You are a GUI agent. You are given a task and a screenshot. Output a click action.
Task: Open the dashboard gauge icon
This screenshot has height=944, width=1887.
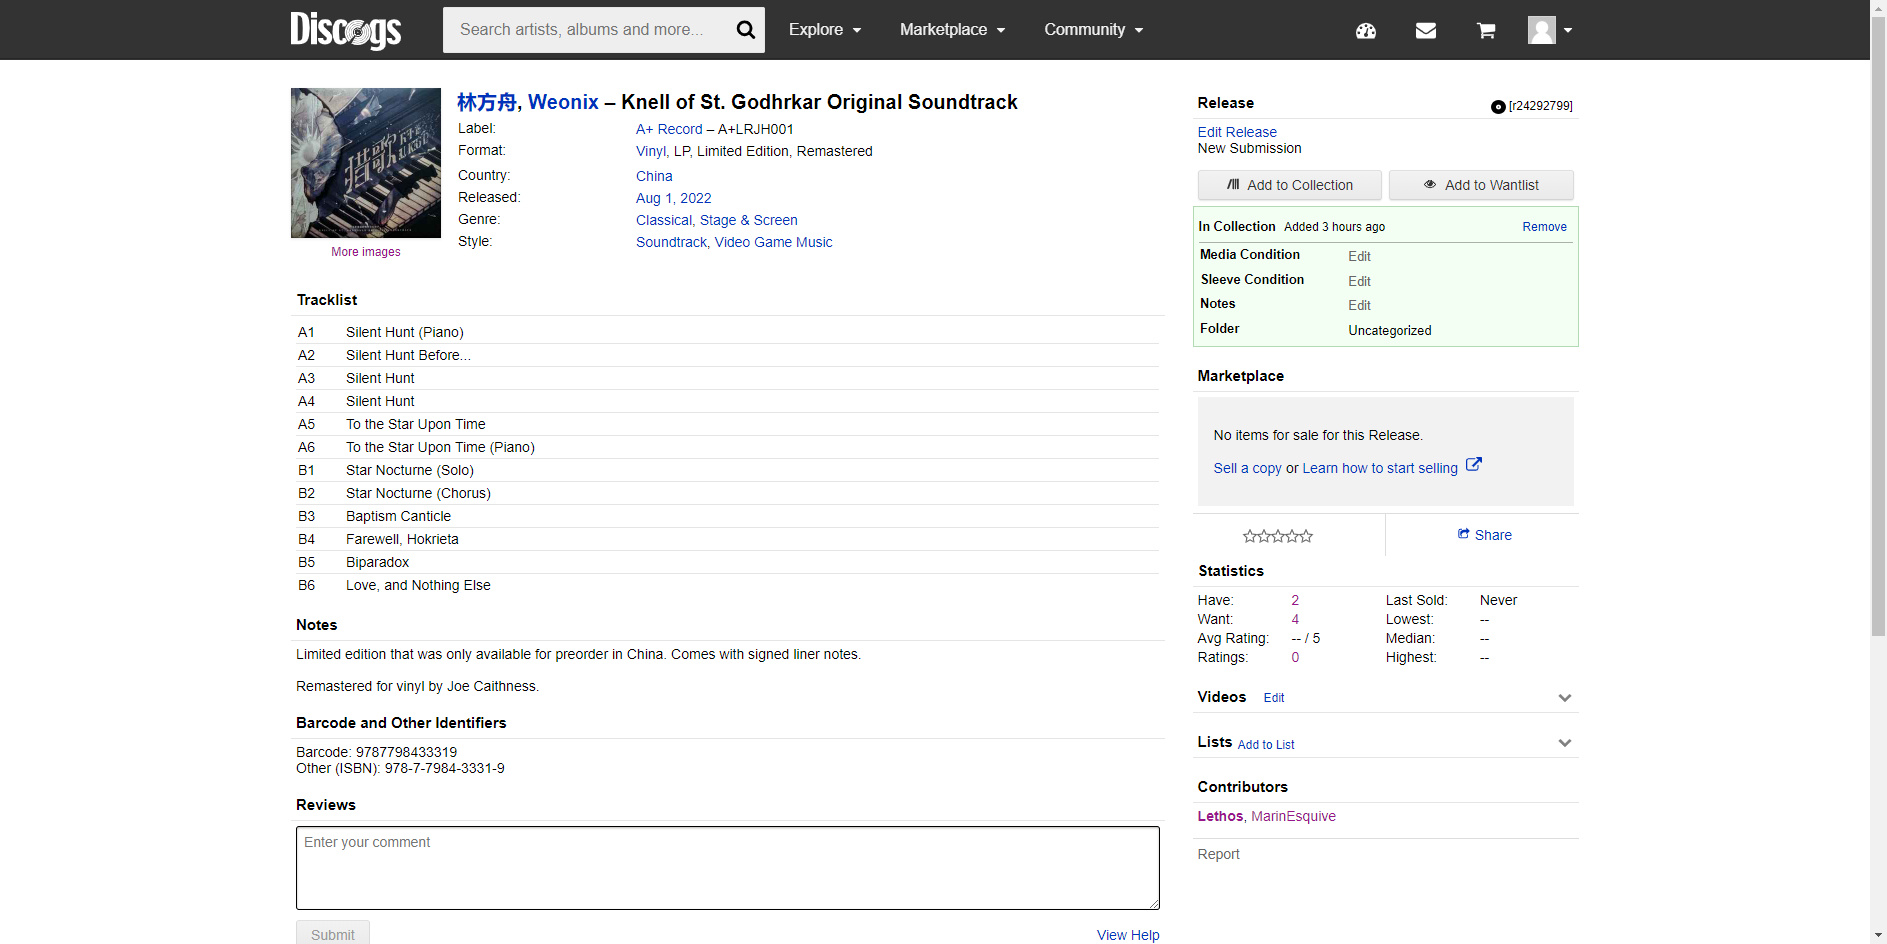[x=1366, y=31]
